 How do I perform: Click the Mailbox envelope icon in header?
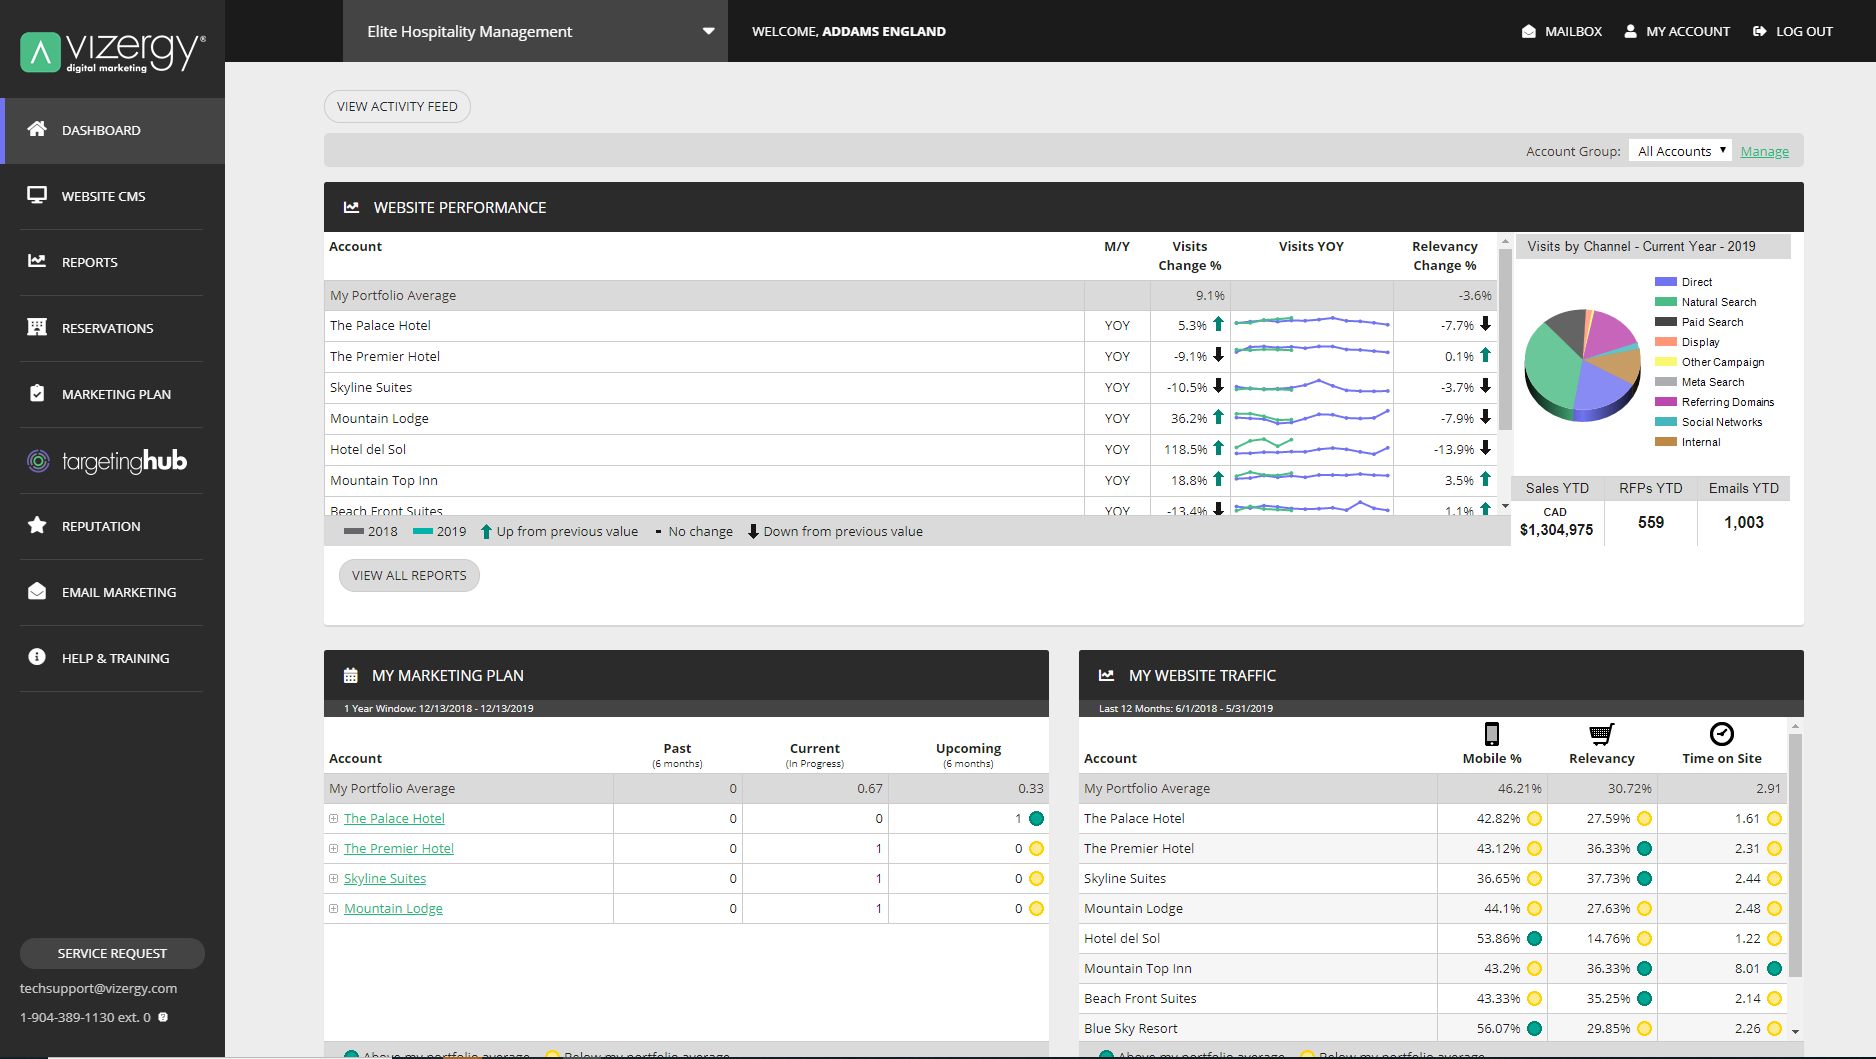click(1529, 31)
